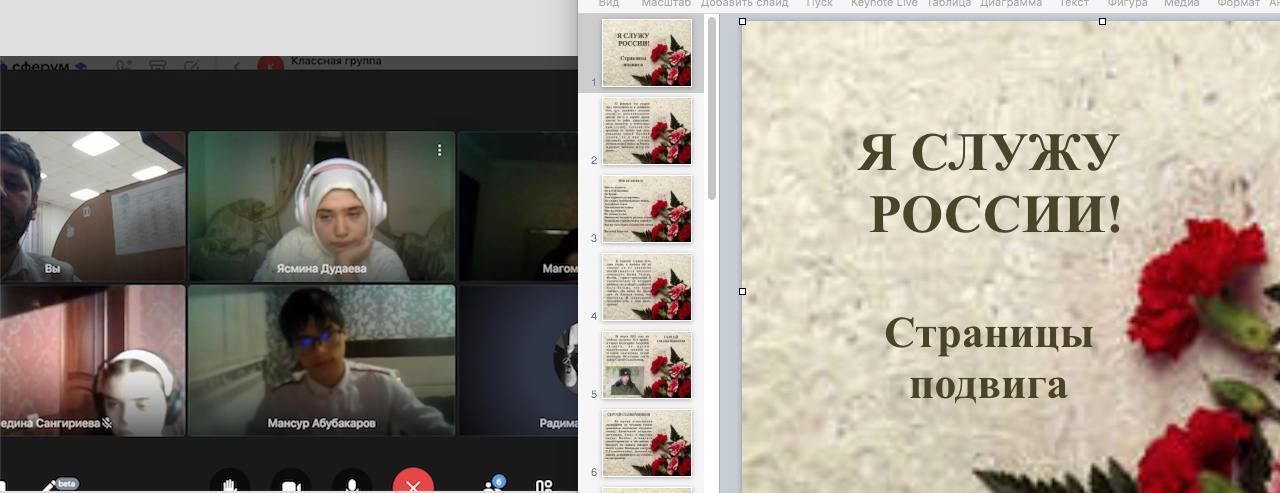This screenshot has height=493, width=1280.
Task: Select the Я СЛУЖУ РОССИИ! title text
Action: click(x=990, y=183)
